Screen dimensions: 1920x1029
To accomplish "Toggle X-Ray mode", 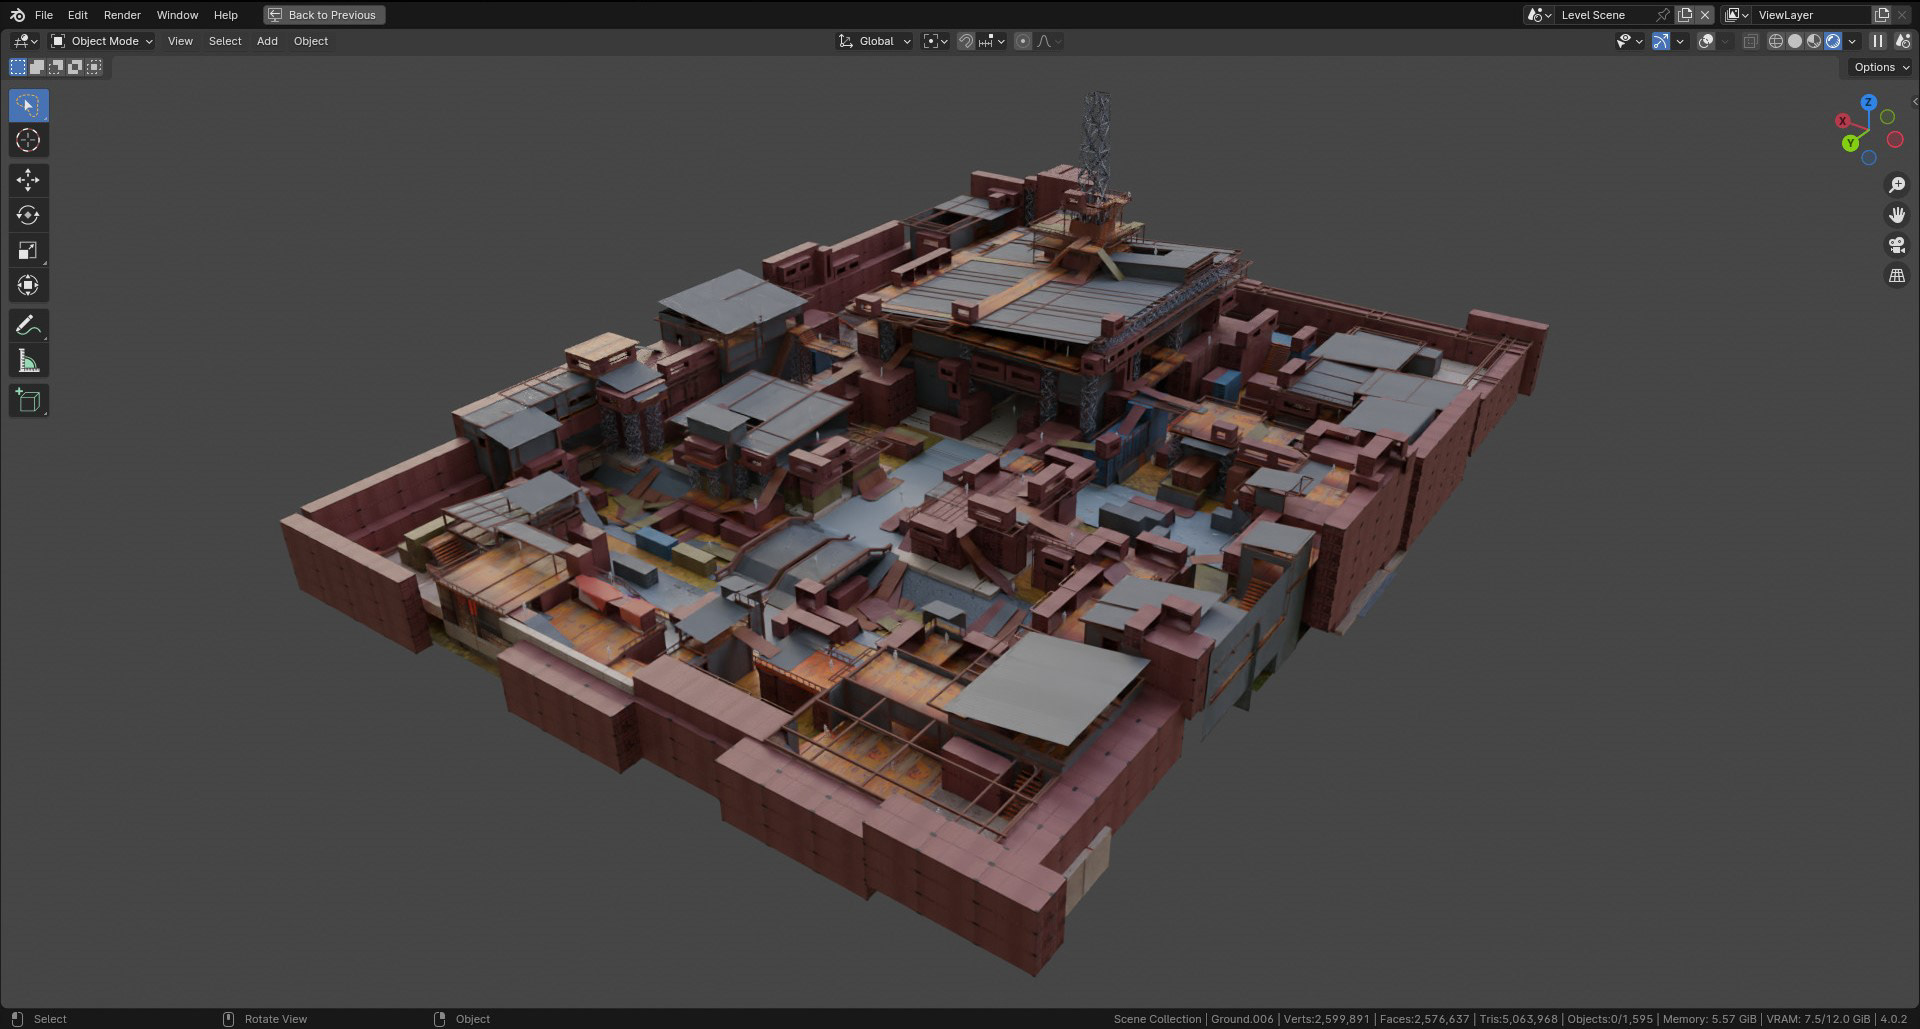I will (x=1750, y=41).
